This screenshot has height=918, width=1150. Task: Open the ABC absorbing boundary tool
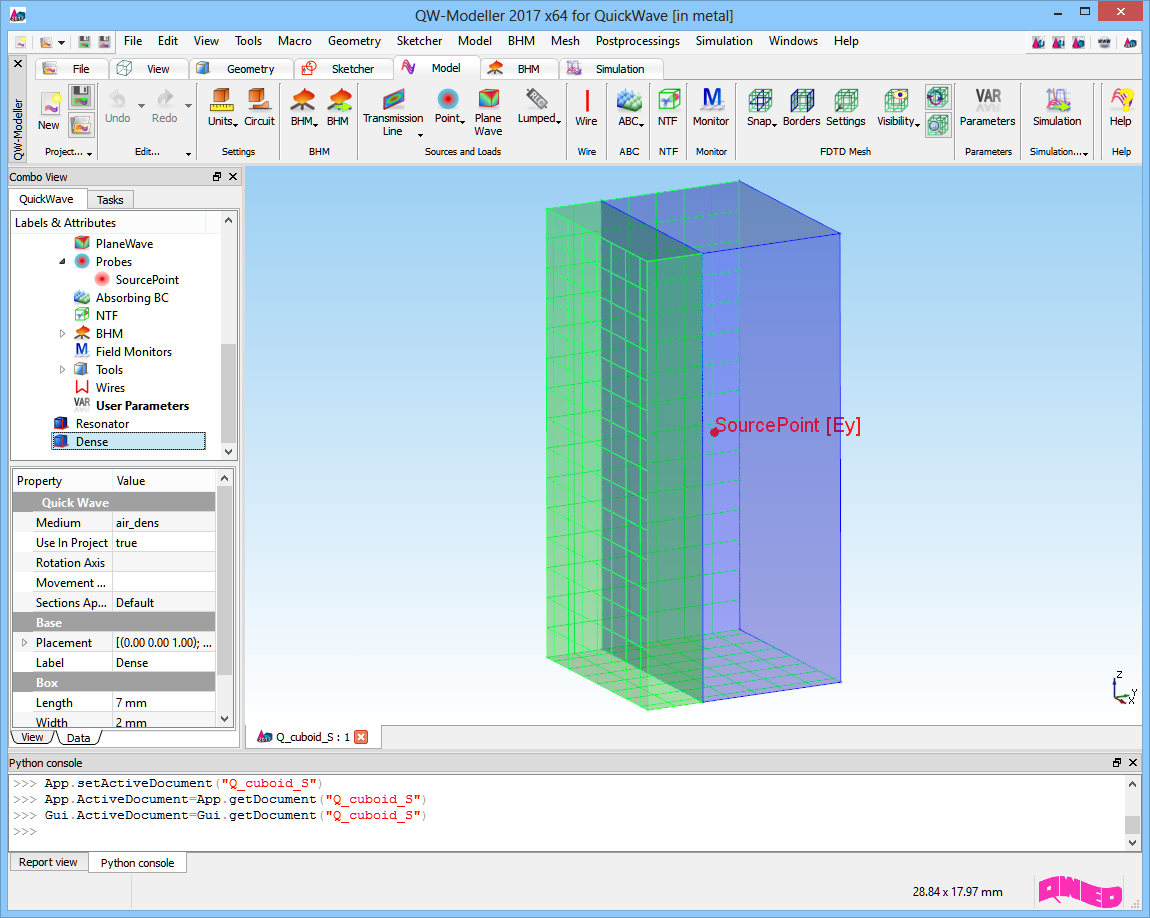click(x=630, y=107)
